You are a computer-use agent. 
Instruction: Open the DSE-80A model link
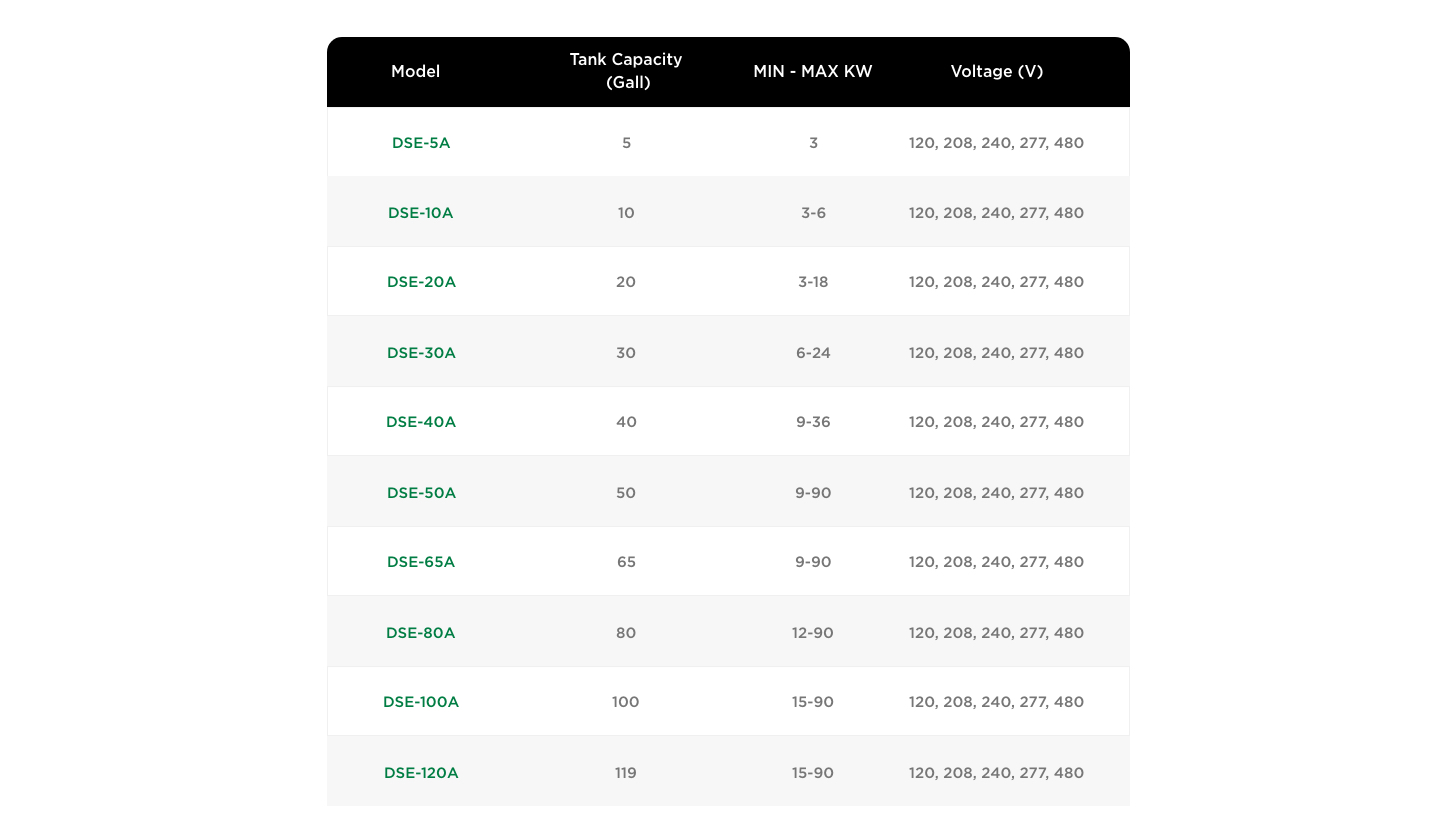(x=421, y=633)
